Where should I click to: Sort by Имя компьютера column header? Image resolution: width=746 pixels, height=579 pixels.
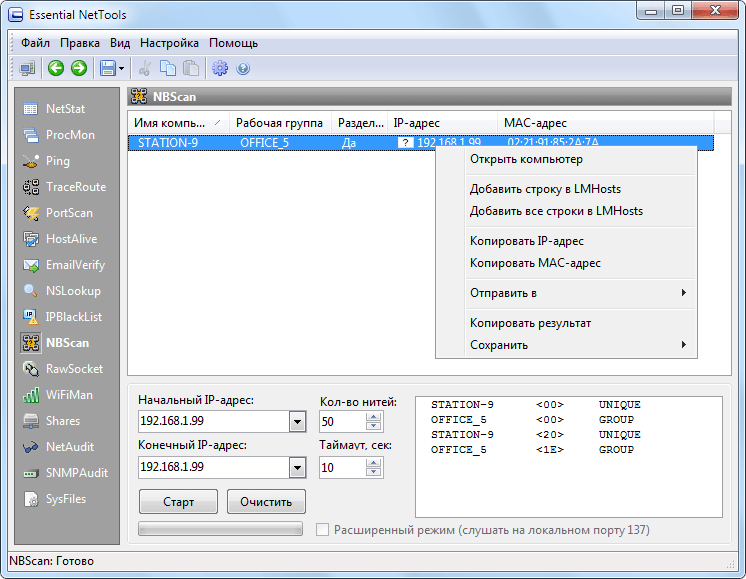[178, 123]
